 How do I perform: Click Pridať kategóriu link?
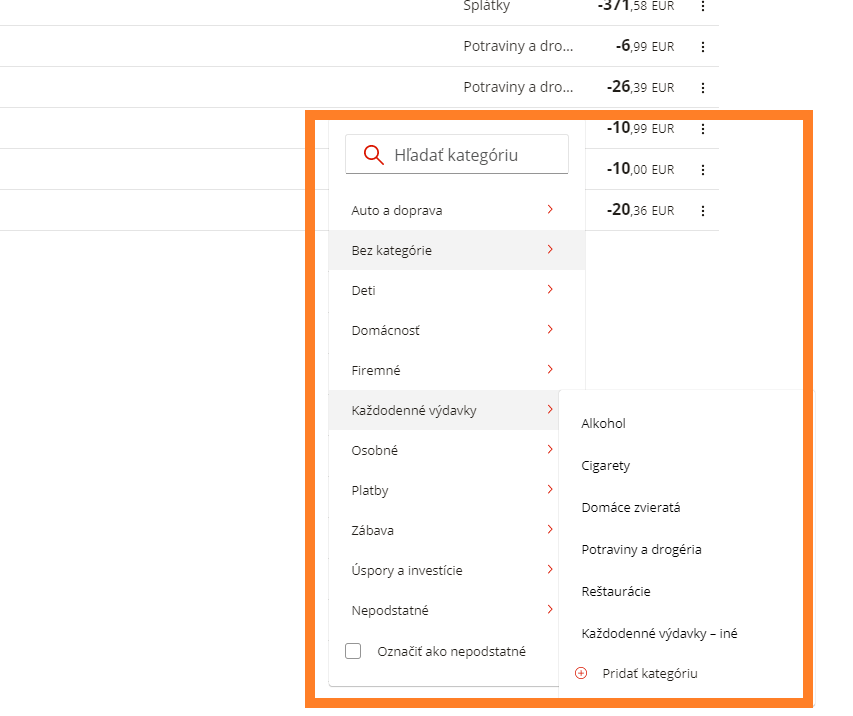650,674
